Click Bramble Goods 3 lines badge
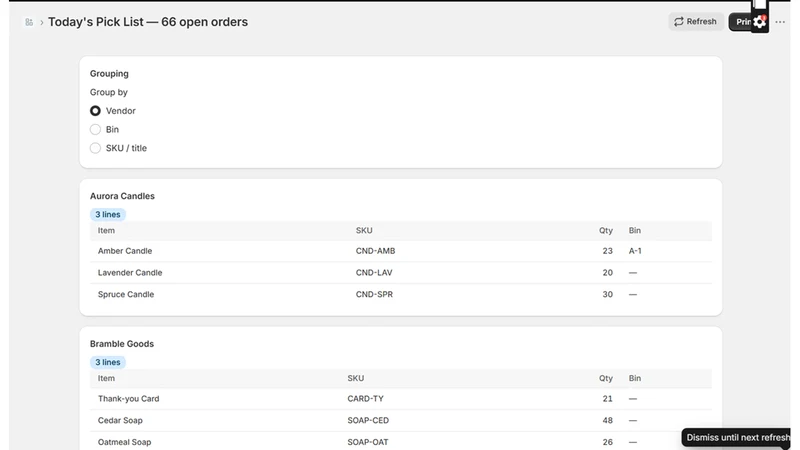800x450 pixels. coord(108,362)
